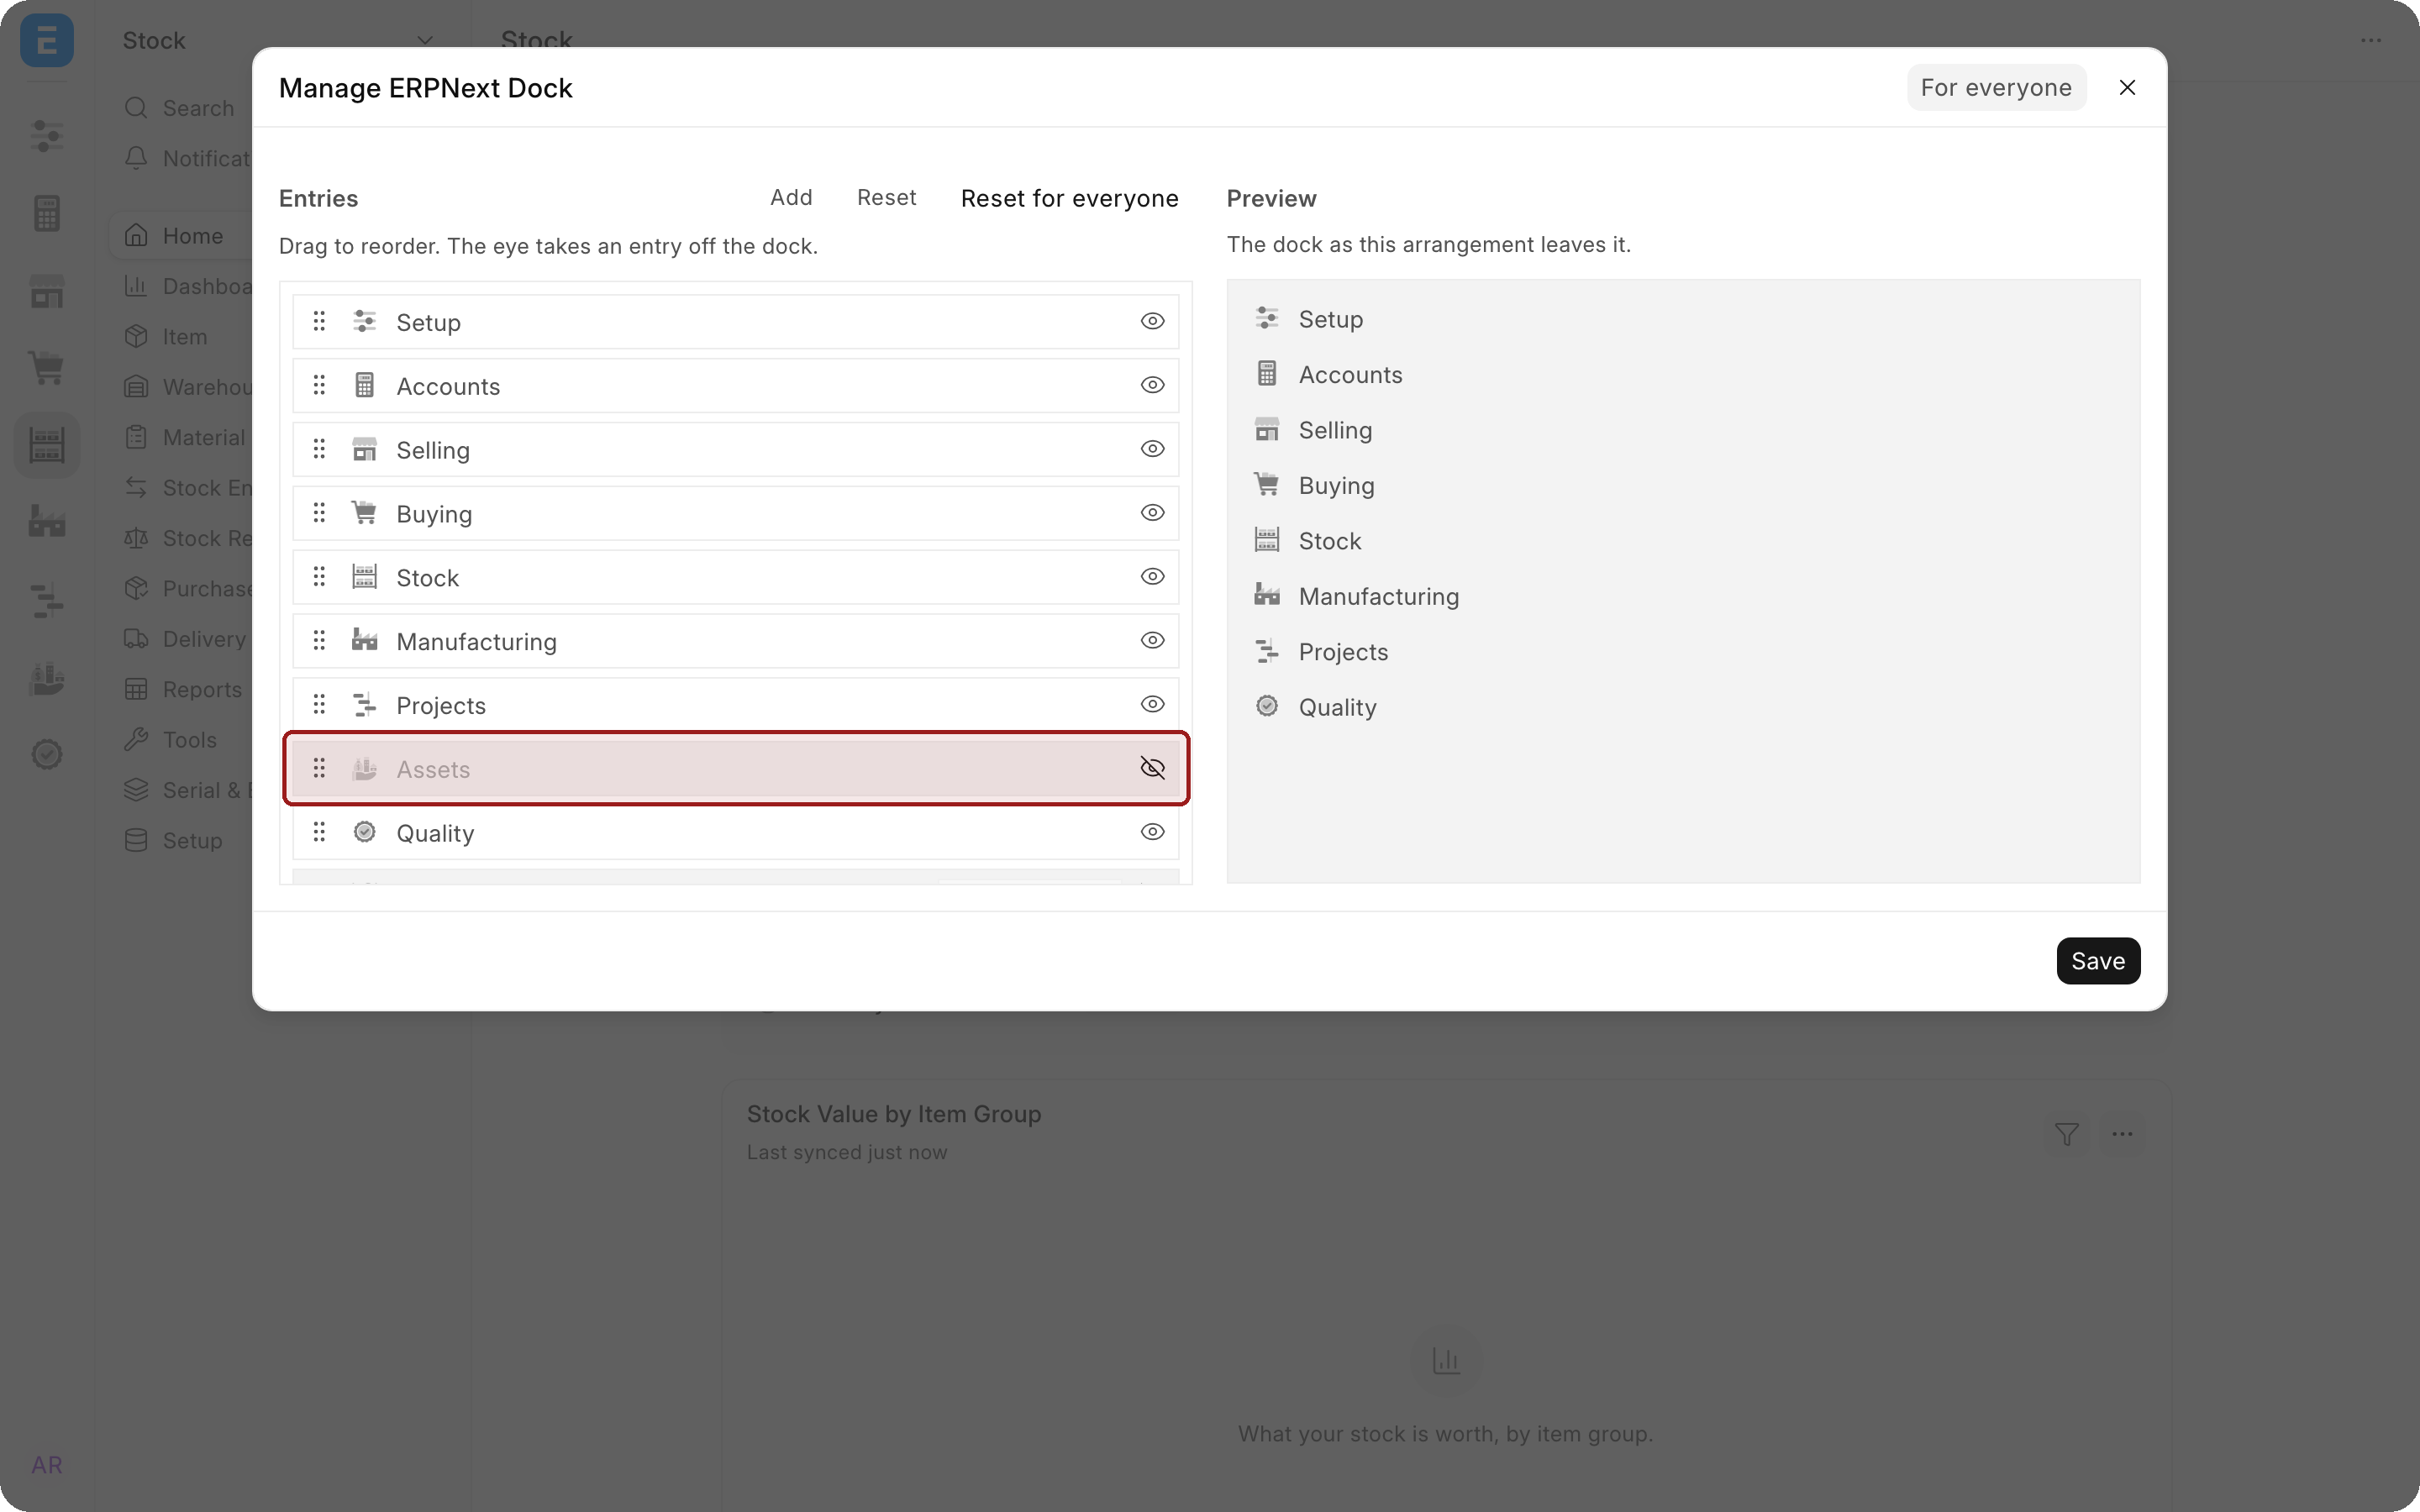The width and height of the screenshot is (2420, 1512).
Task: Click the Quality row drag handle
Action: pos(319,832)
